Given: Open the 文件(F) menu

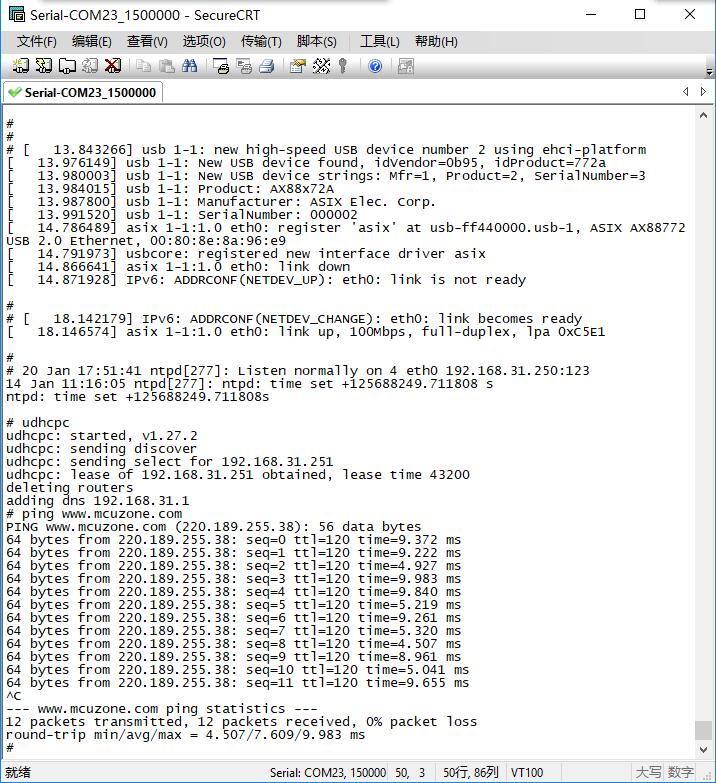Looking at the screenshot, I should 37,41.
